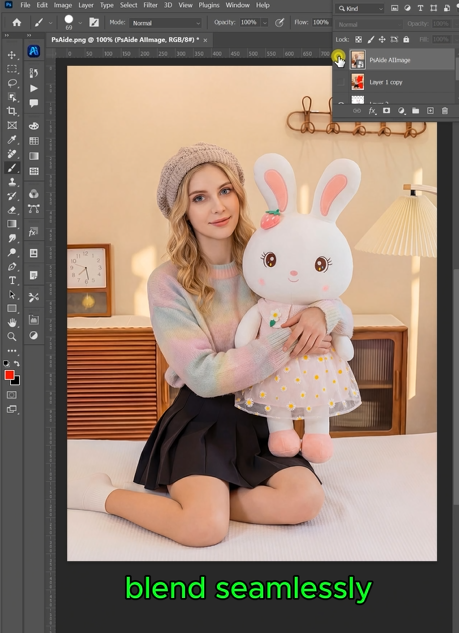The width and height of the screenshot is (459, 633).
Task: Hide the PsAide AIImage layer
Action: (340, 60)
